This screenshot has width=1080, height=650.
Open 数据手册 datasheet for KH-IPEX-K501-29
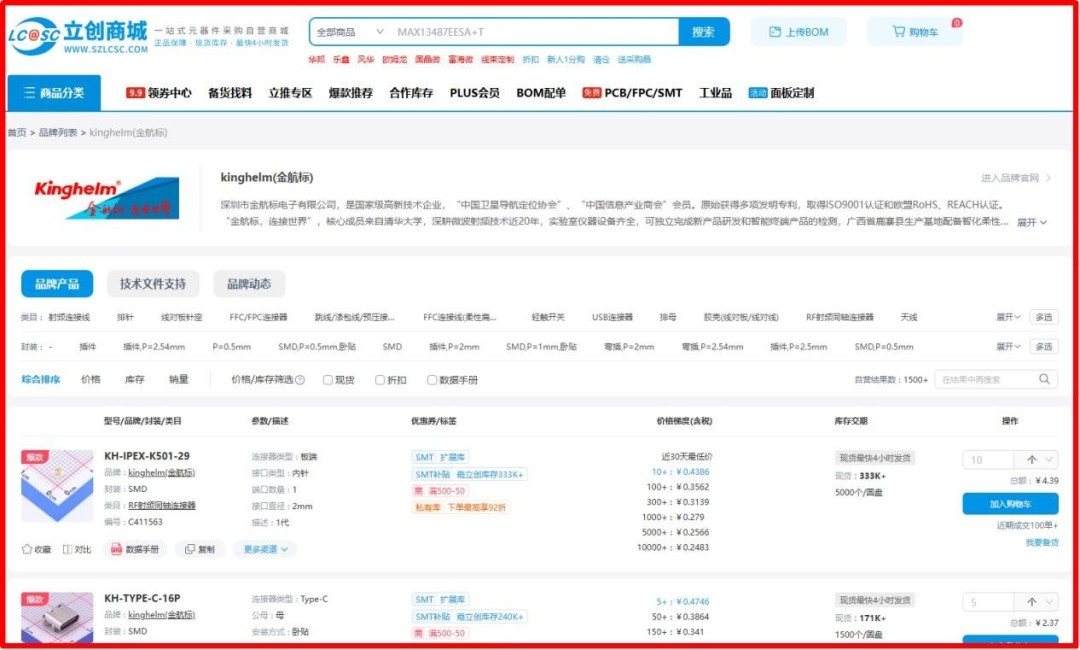tap(135, 549)
